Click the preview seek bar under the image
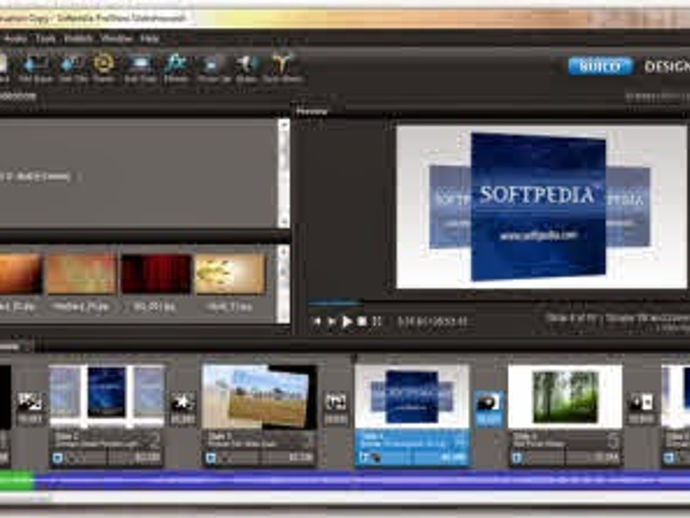The image size is (690, 518). [x=495, y=303]
